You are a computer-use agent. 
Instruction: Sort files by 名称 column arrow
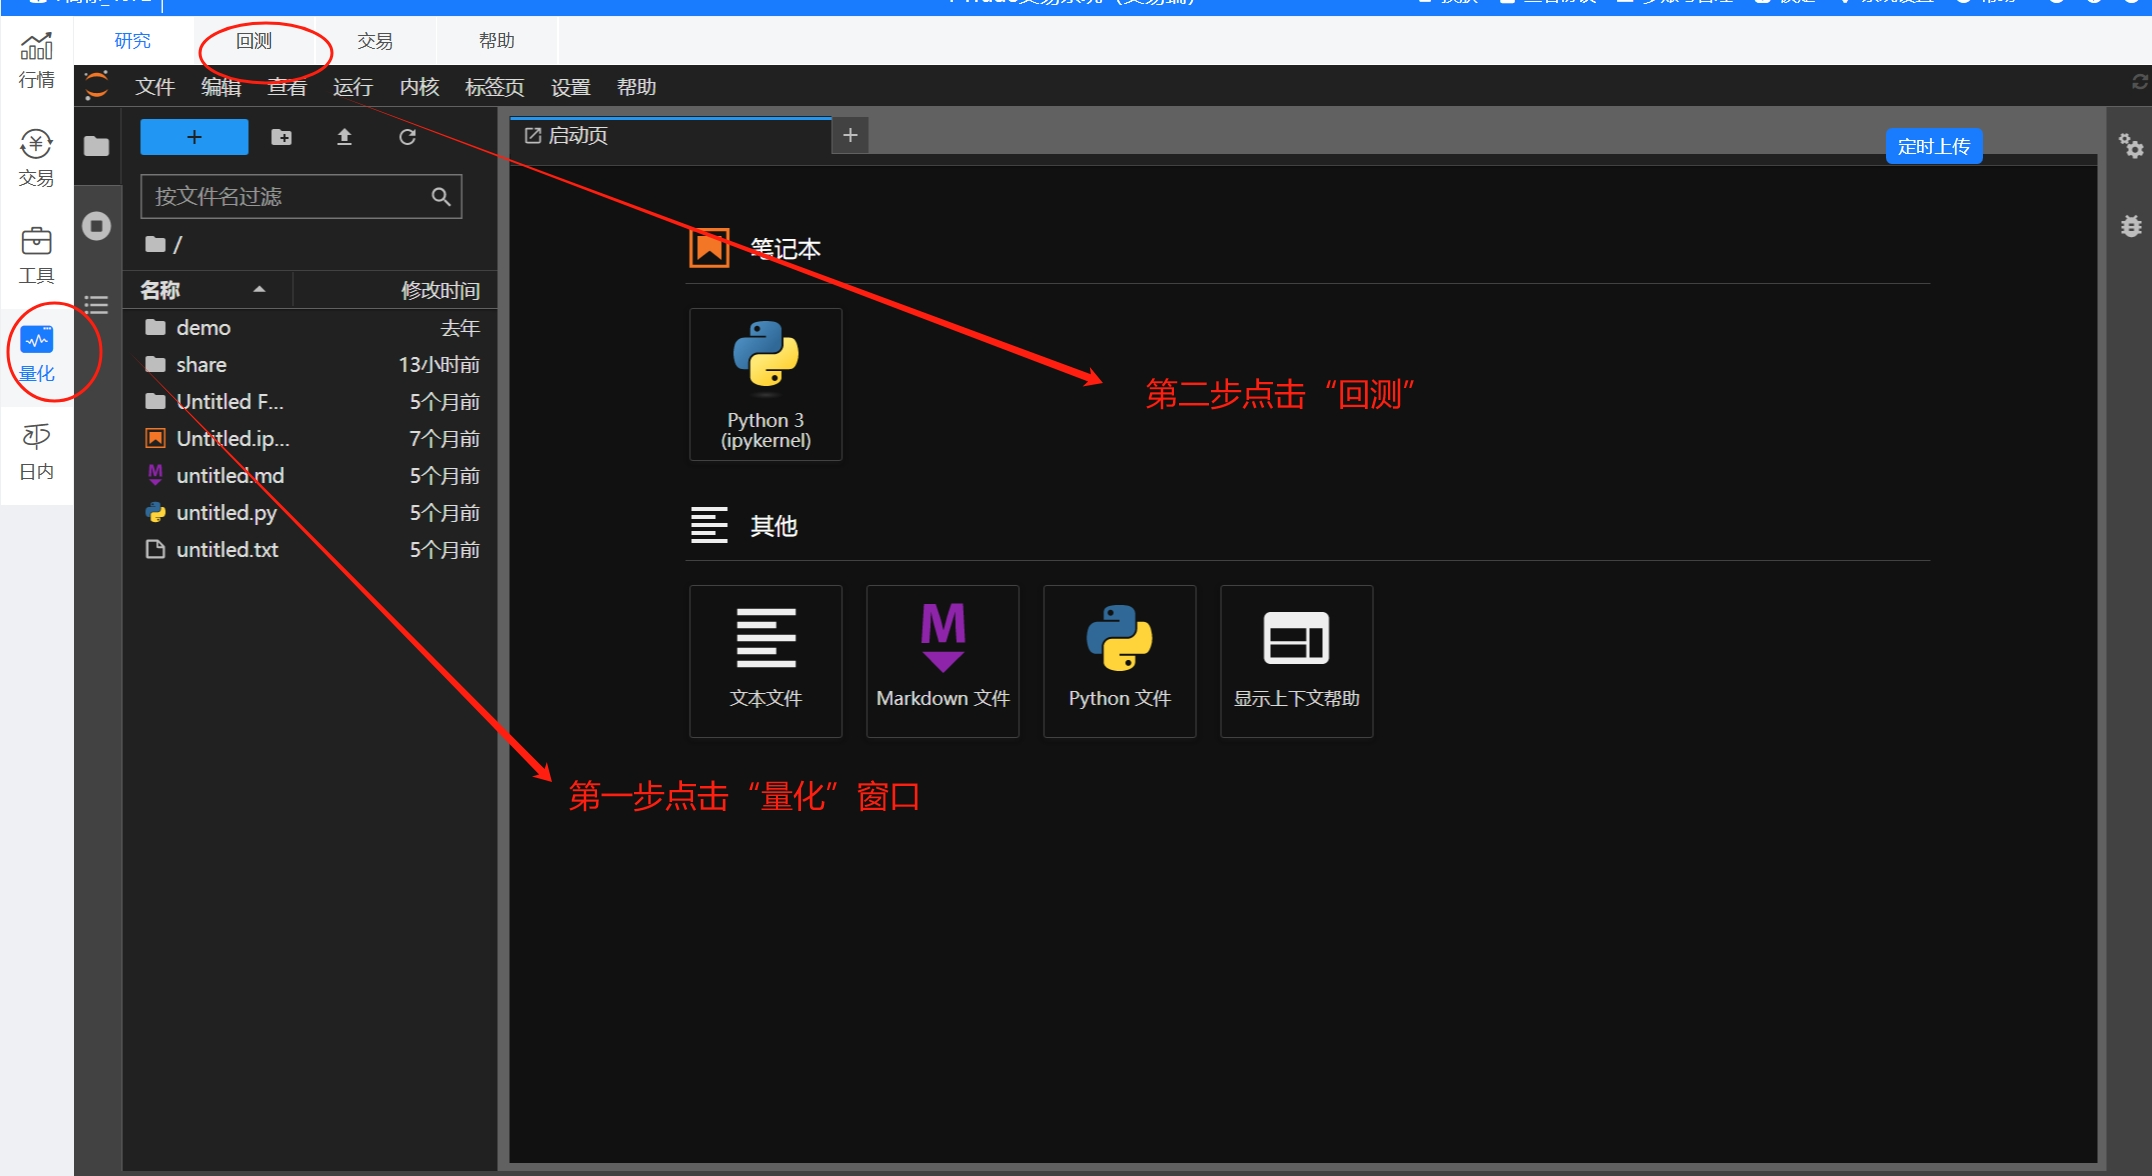click(x=259, y=290)
